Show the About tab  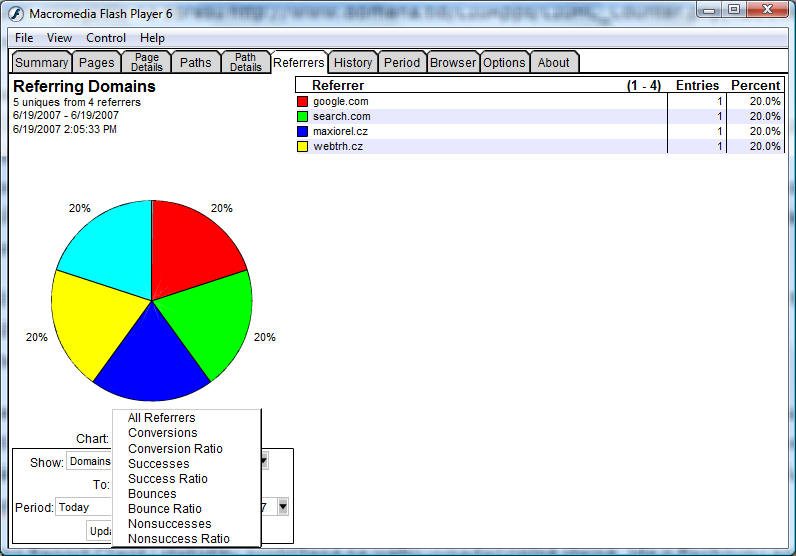553,62
